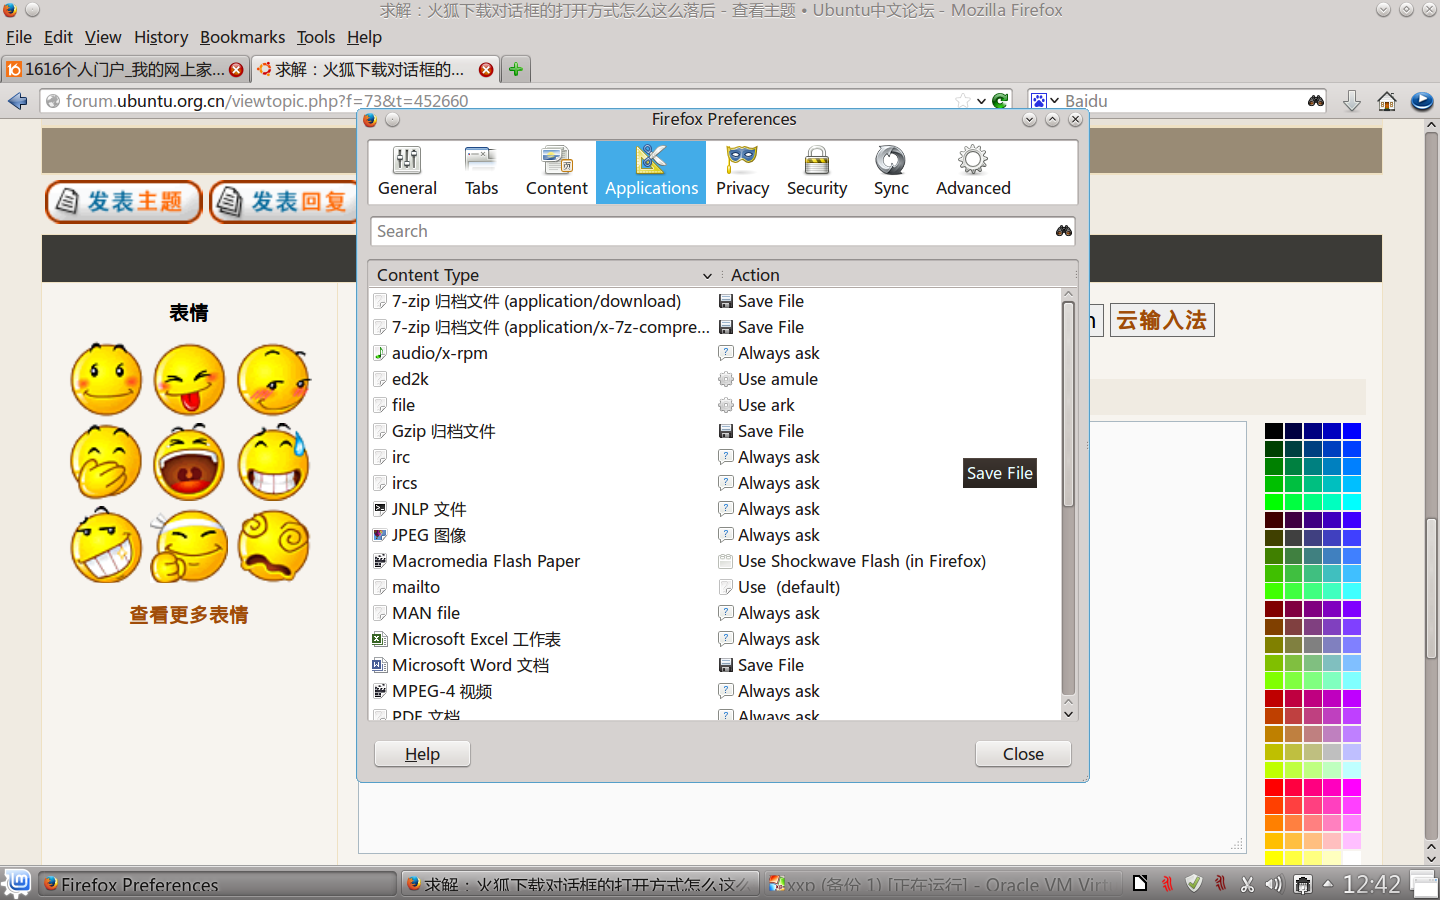The image size is (1440, 900).
Task: Click the binoculars icon in Baidu search box
Action: 1316,101
